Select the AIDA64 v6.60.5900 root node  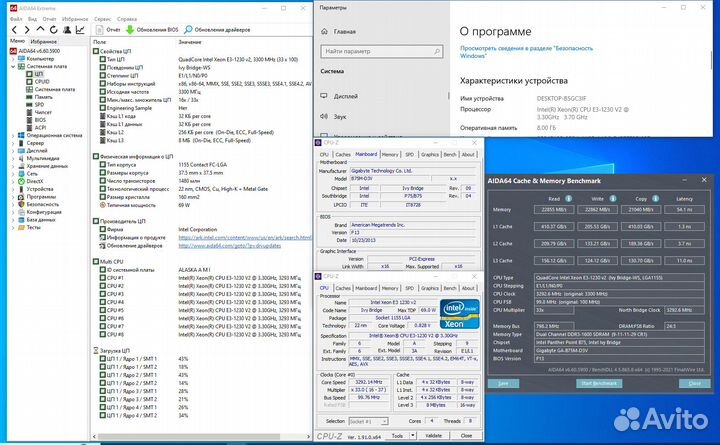pyautogui.click(x=35, y=51)
